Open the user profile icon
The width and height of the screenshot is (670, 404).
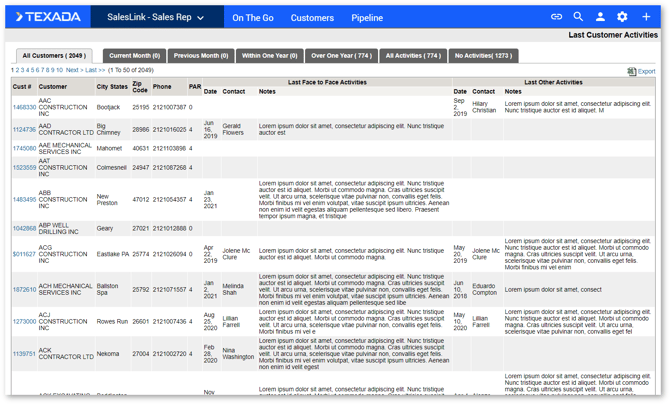tap(600, 17)
